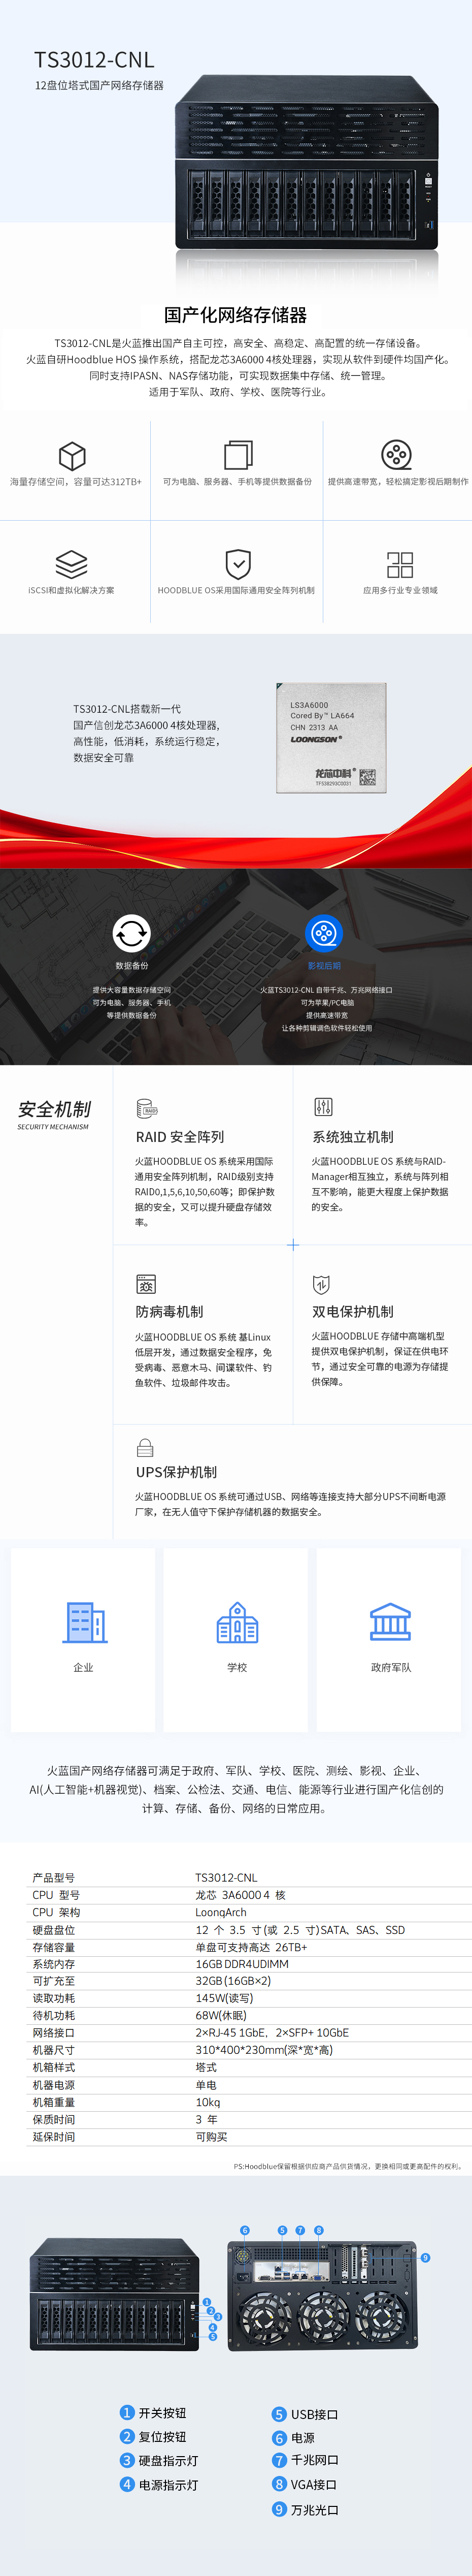Click the LoongArch architecture value

(221, 1912)
